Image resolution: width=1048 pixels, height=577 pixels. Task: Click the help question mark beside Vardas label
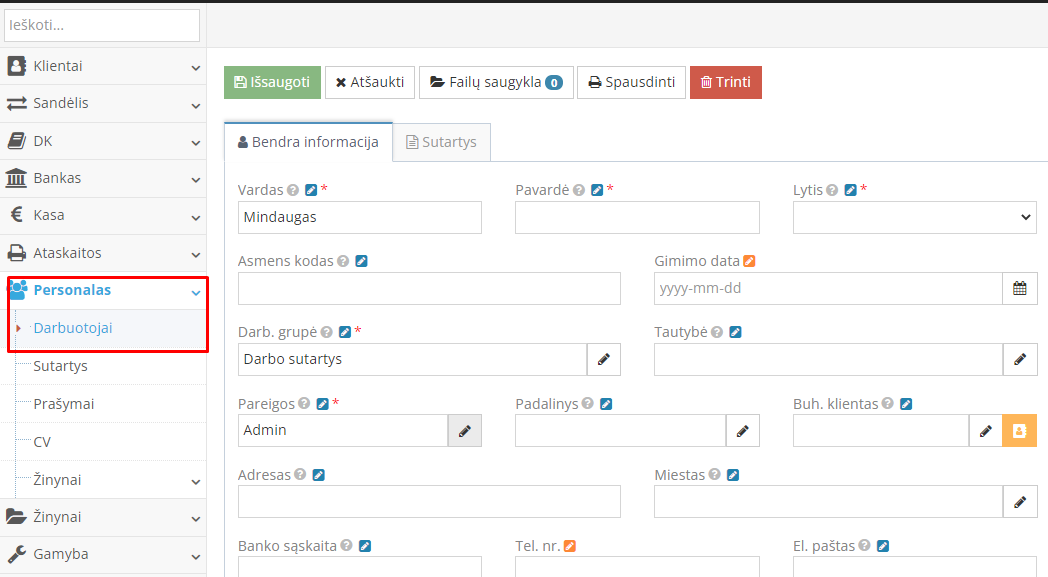click(x=293, y=190)
